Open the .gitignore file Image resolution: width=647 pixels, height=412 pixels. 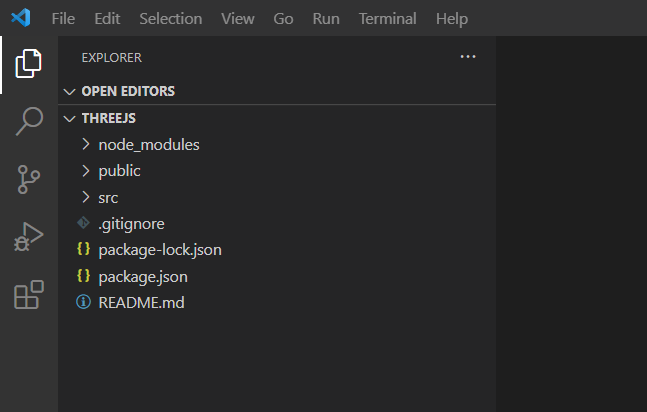131,224
